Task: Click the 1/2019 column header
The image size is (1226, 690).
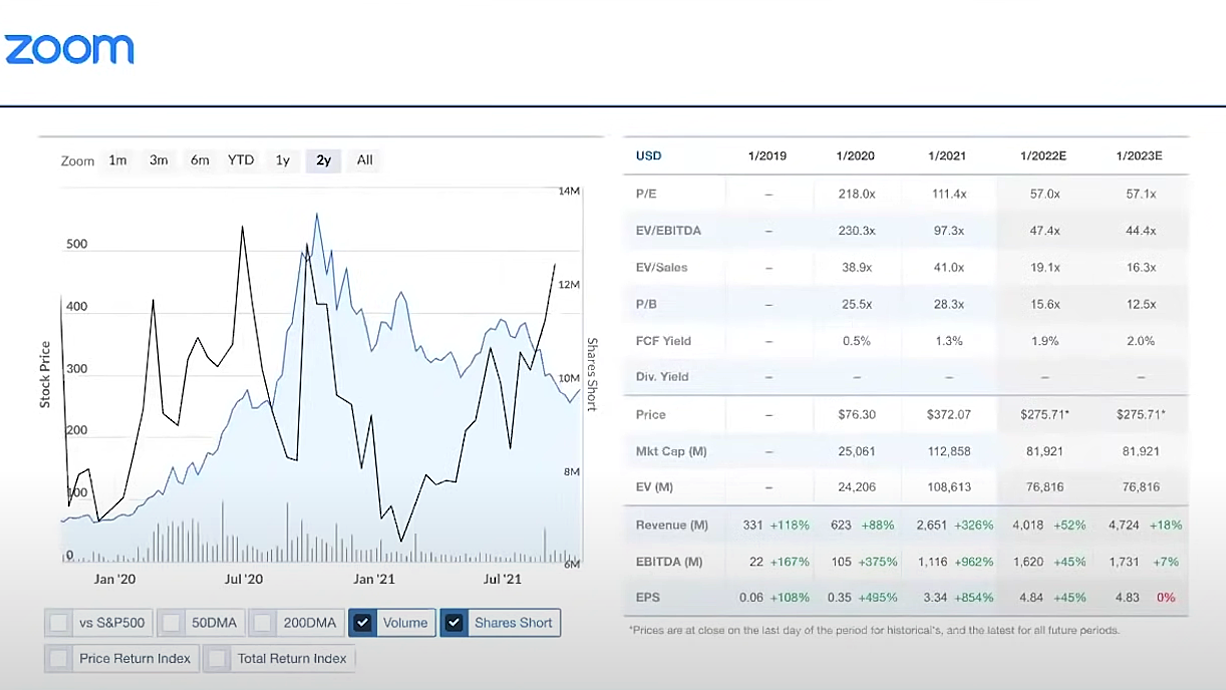Action: click(x=767, y=156)
